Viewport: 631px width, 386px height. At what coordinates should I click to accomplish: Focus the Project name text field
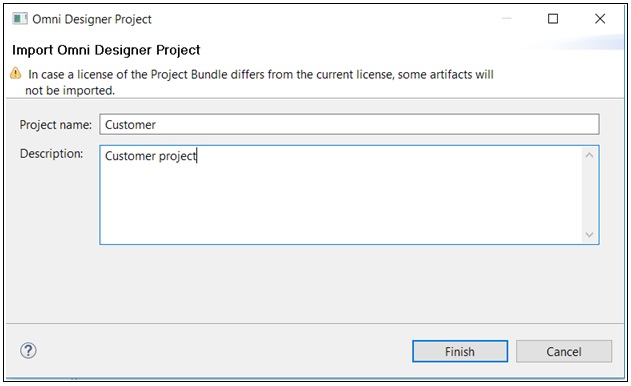point(349,124)
